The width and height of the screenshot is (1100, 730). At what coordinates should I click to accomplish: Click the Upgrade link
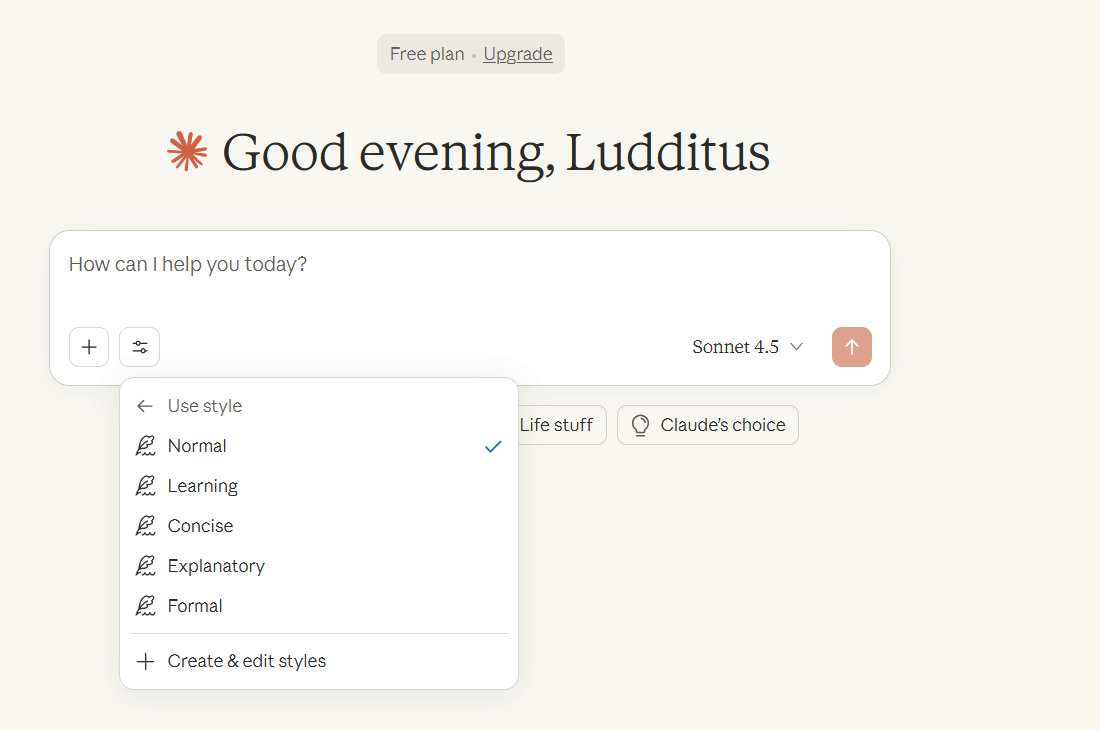(518, 54)
